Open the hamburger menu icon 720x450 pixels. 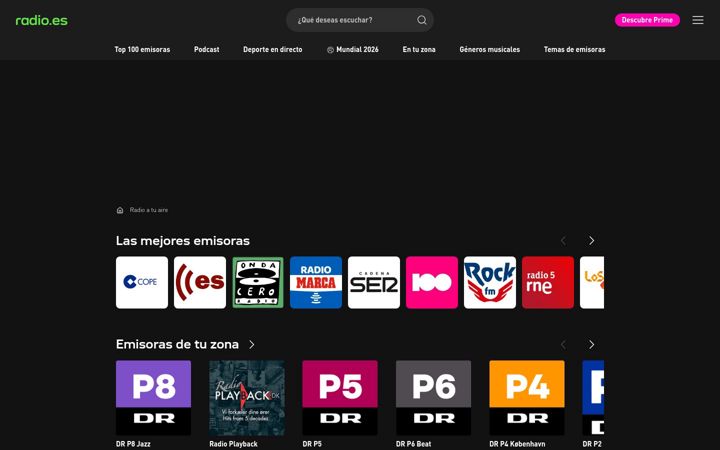(698, 20)
